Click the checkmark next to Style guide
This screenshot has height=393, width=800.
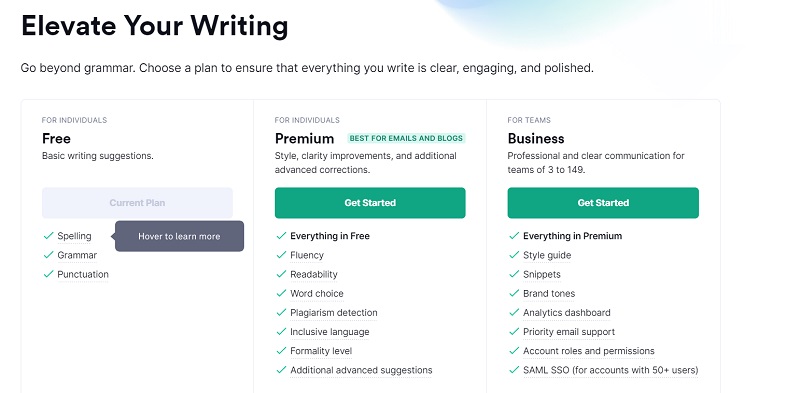[x=514, y=255]
